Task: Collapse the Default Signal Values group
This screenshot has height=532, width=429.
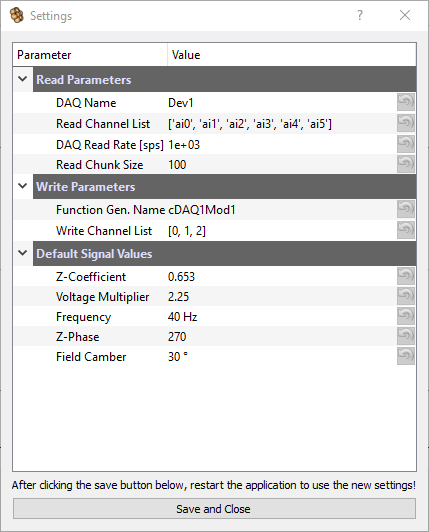Action: coord(23,253)
